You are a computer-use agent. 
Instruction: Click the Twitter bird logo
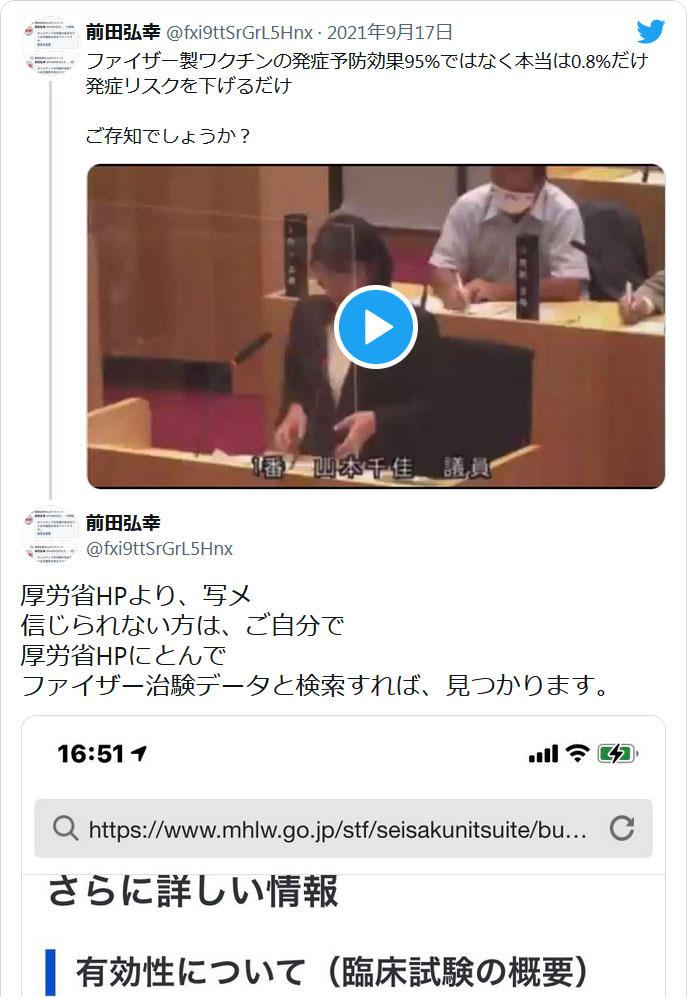pyautogui.click(x=651, y=31)
